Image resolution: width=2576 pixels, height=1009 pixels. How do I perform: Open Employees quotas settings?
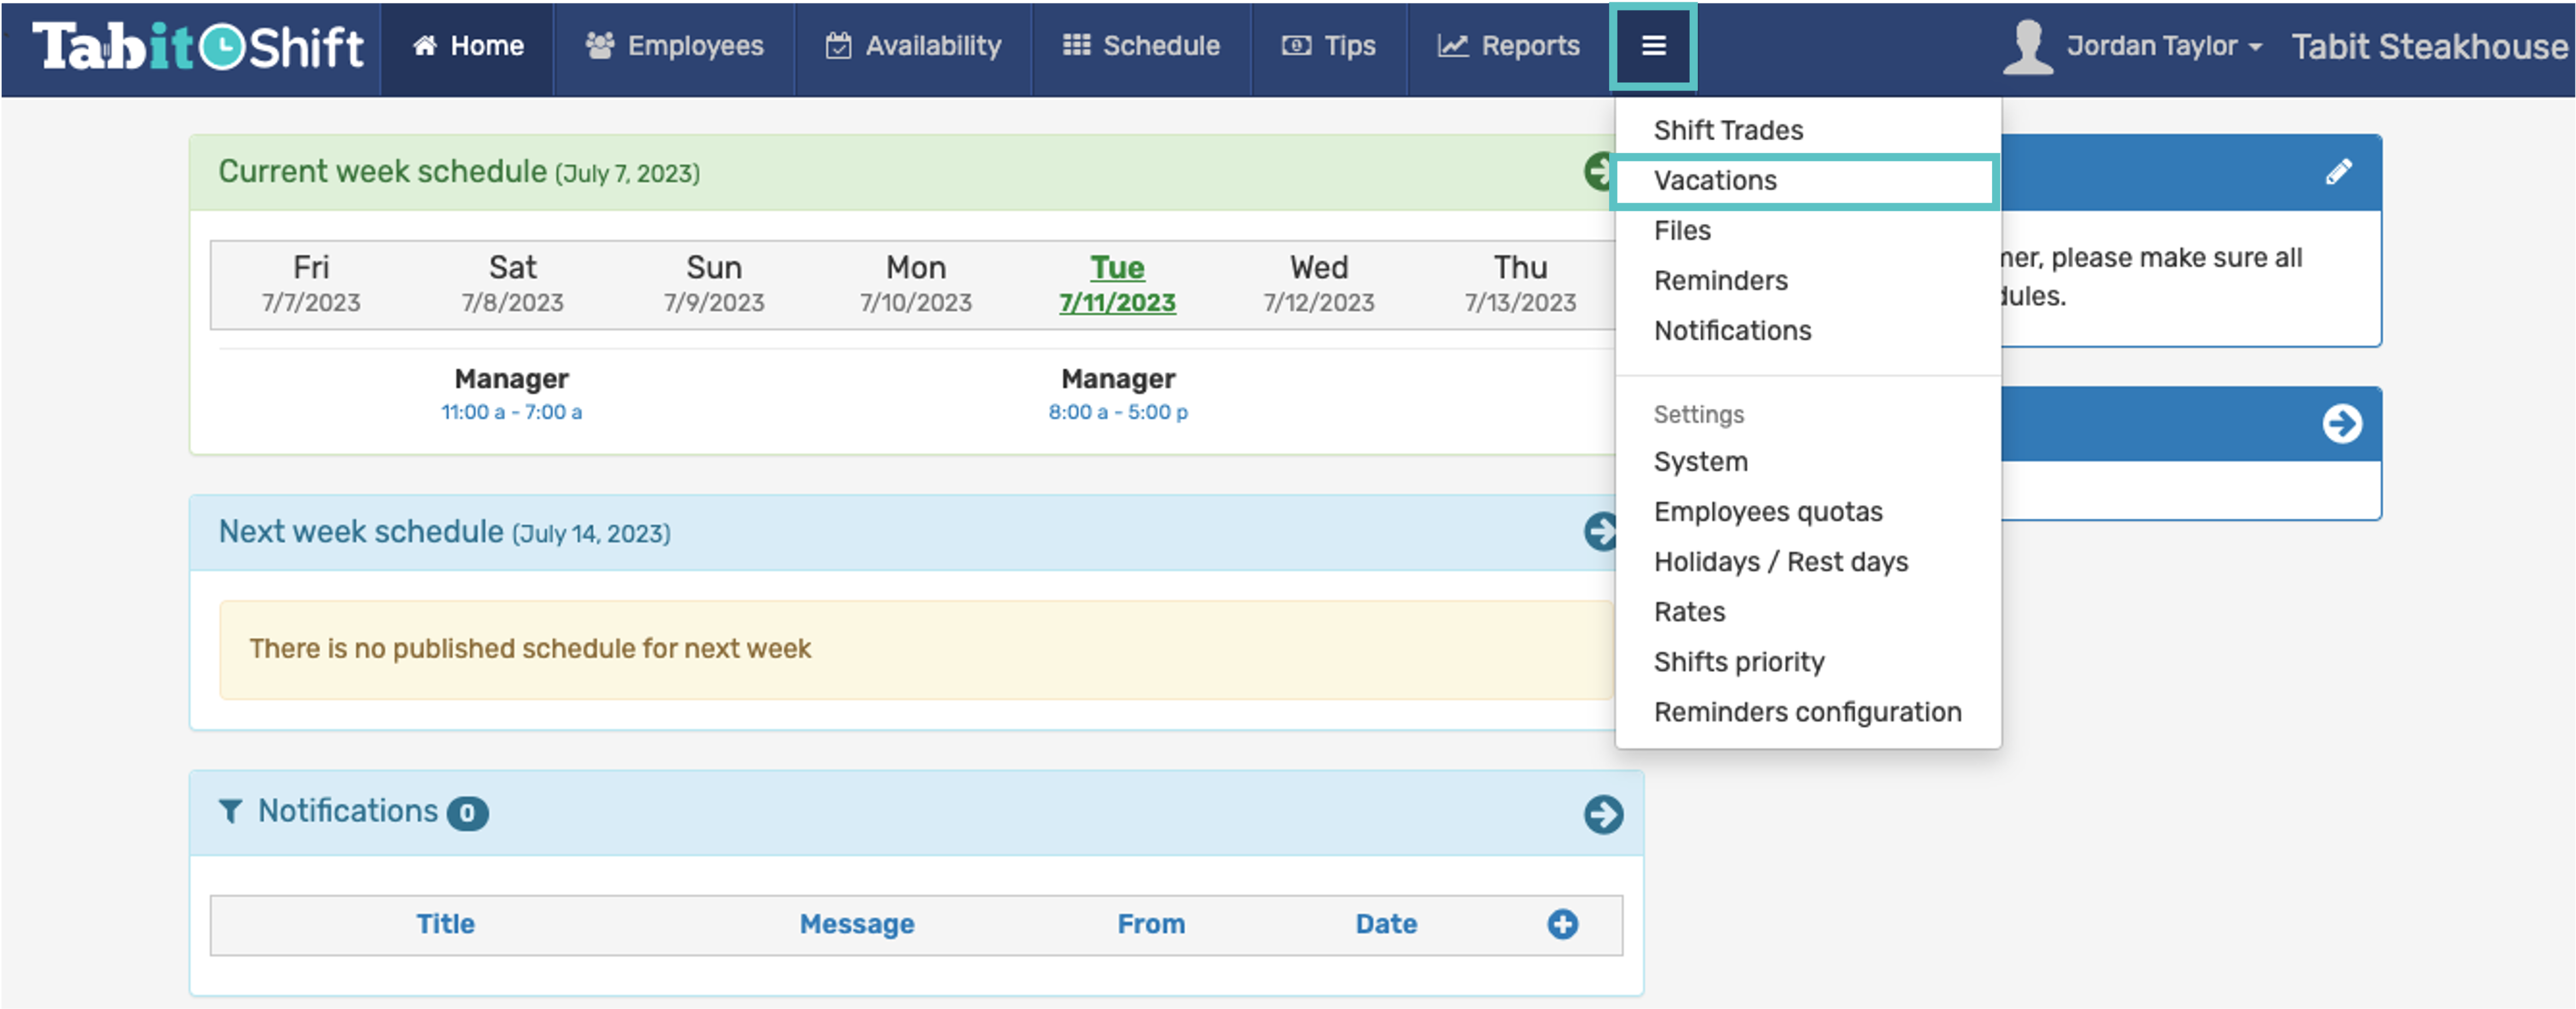point(1767,512)
